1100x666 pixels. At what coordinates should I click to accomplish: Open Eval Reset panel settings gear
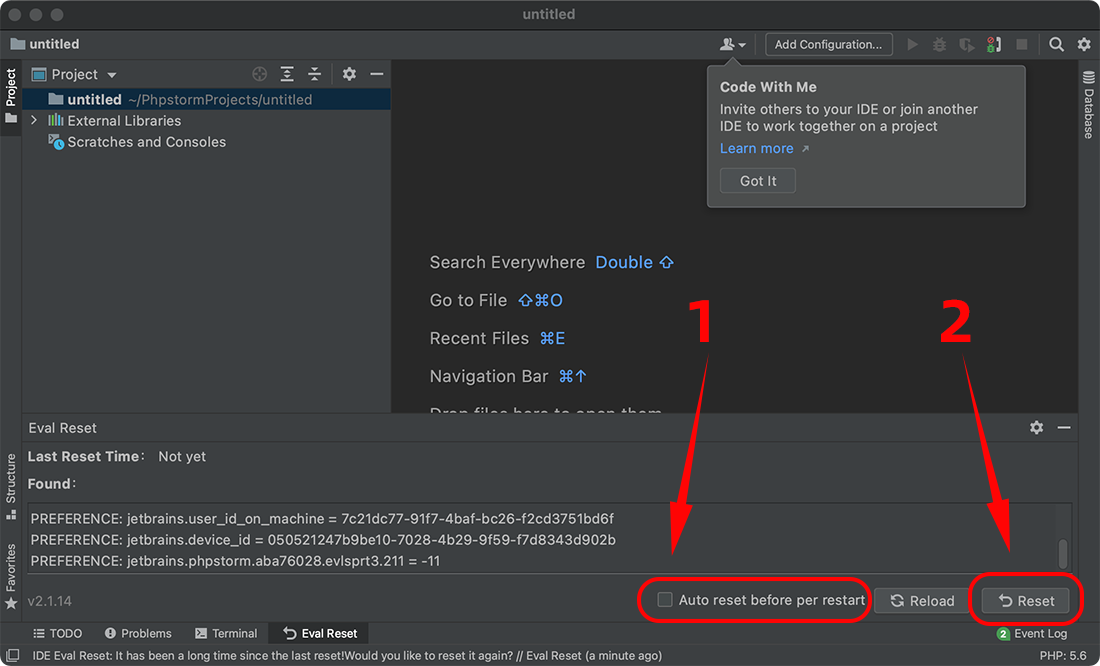tap(1037, 427)
